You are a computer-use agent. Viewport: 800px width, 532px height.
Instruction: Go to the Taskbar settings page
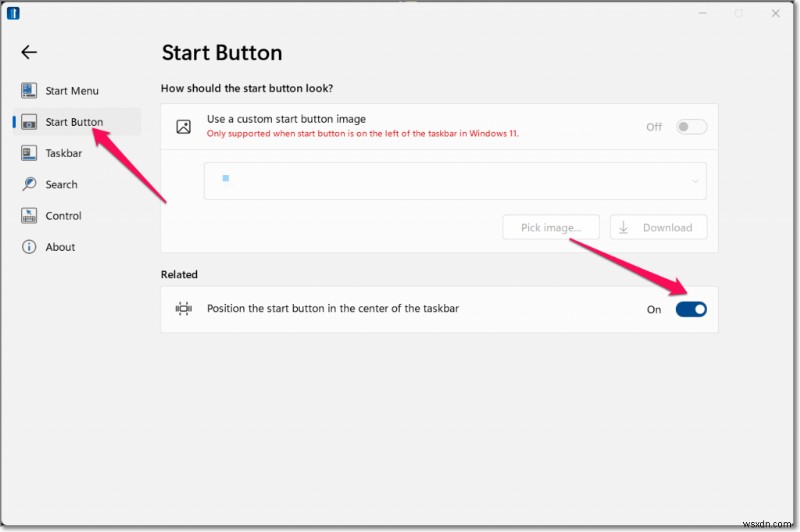64,153
